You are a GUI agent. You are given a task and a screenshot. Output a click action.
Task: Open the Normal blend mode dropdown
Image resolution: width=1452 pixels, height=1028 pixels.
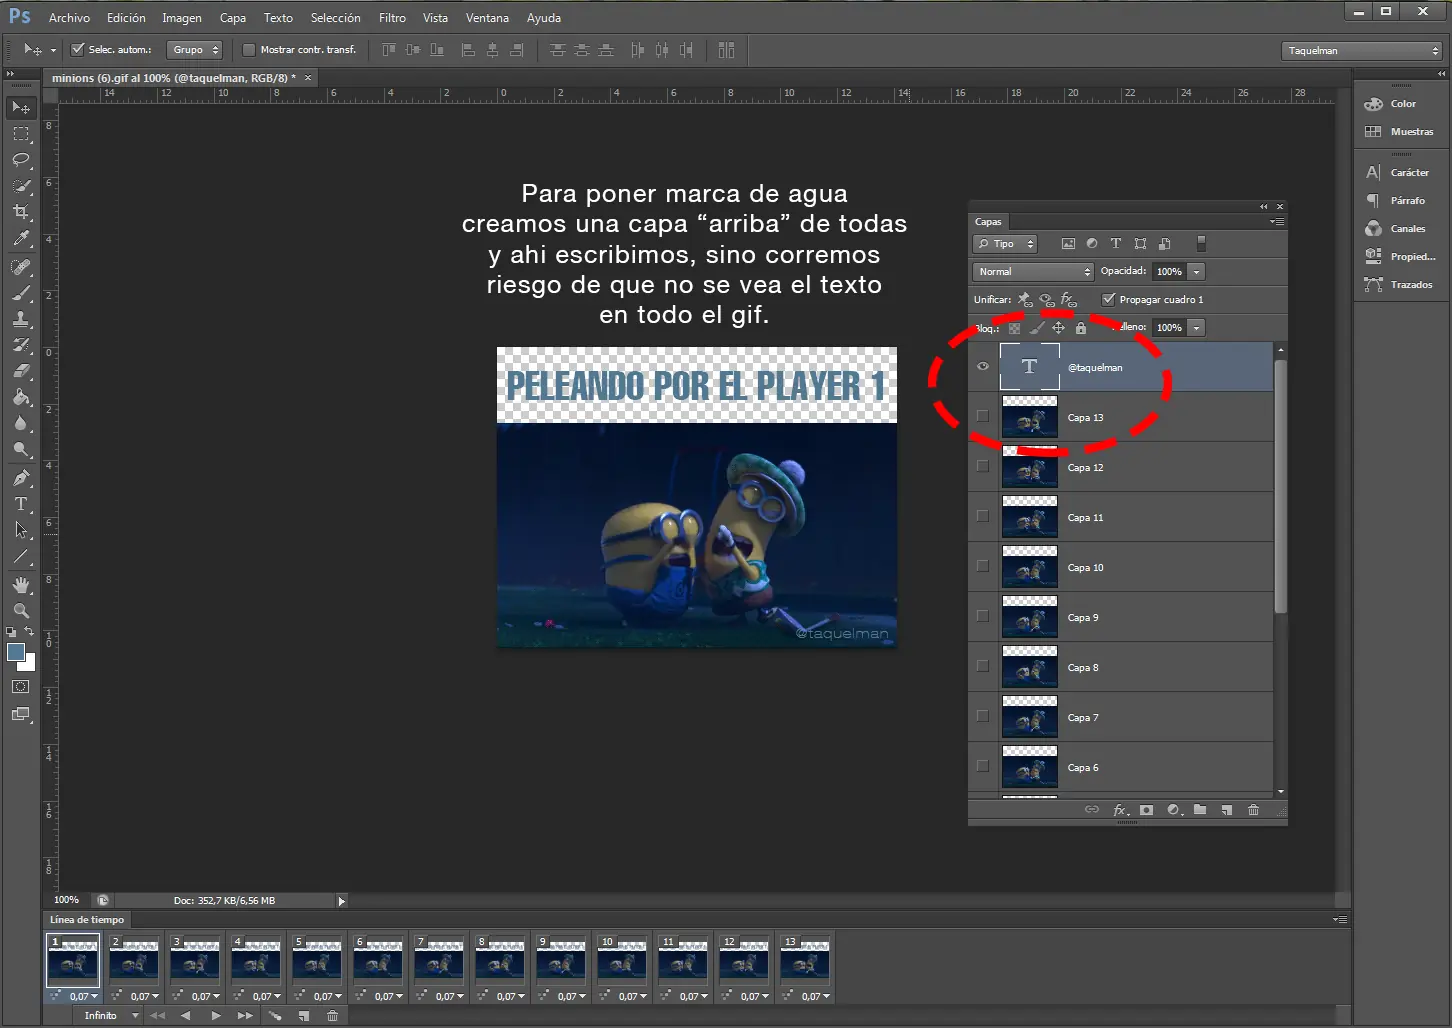pyautogui.click(x=1032, y=271)
